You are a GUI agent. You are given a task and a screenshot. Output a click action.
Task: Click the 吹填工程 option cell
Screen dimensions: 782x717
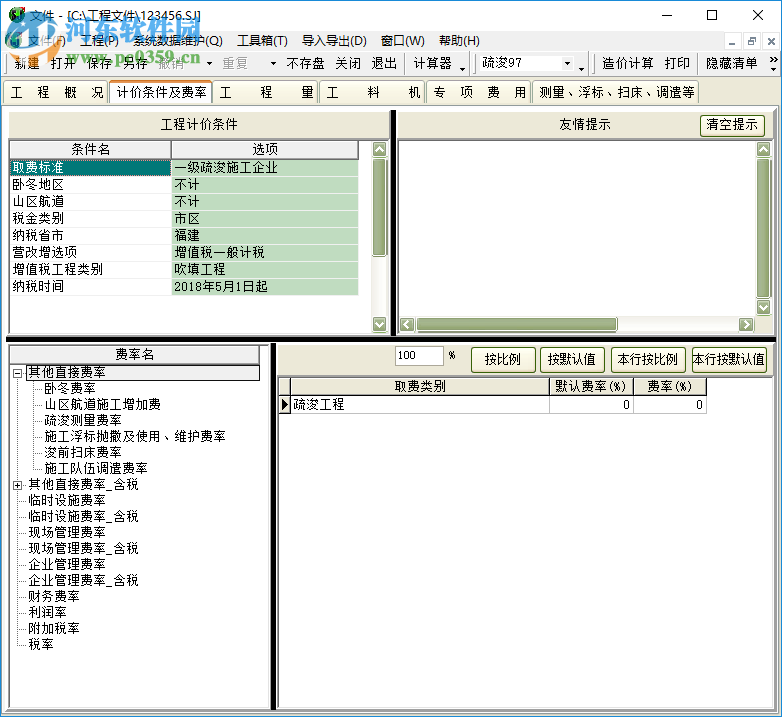point(265,269)
